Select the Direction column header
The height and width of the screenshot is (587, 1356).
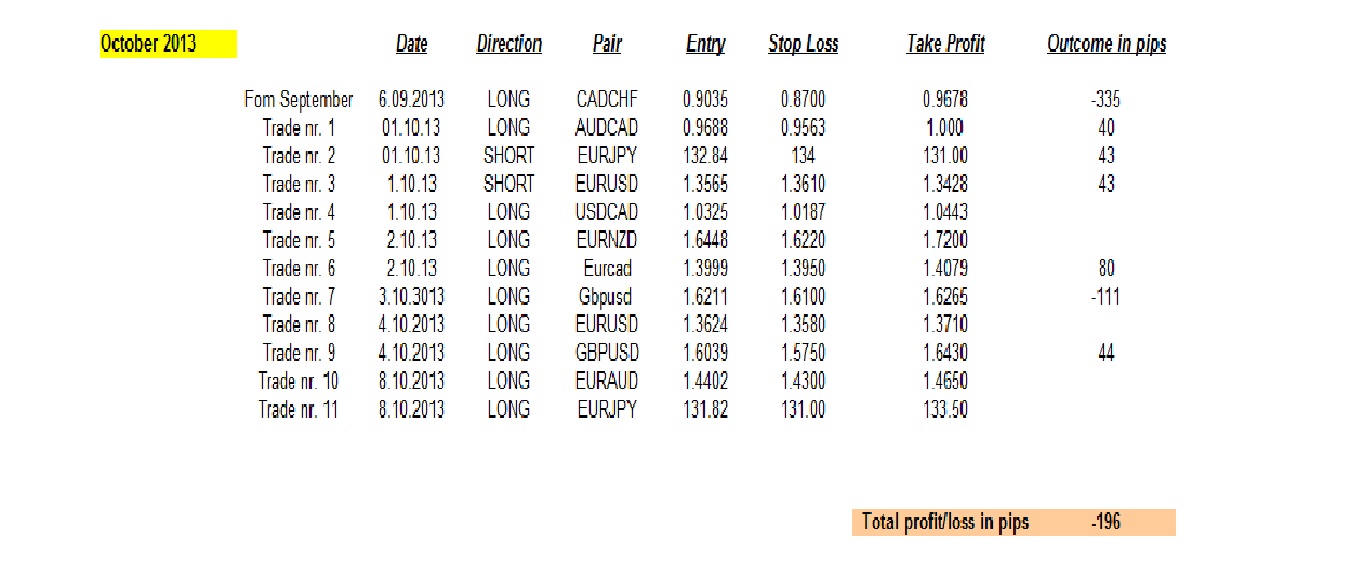509,44
